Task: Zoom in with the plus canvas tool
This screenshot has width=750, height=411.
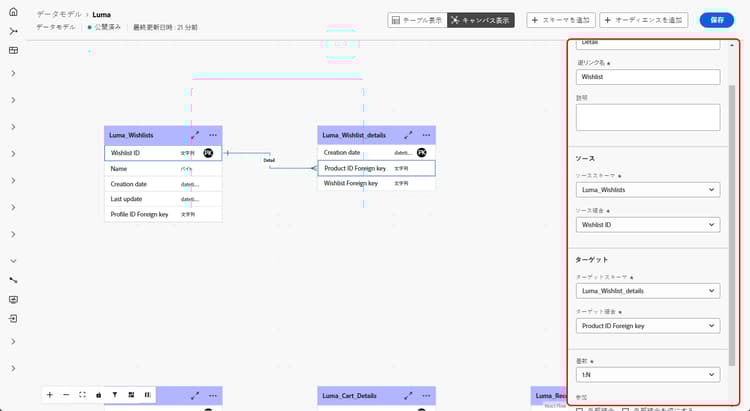Action: tap(50, 395)
